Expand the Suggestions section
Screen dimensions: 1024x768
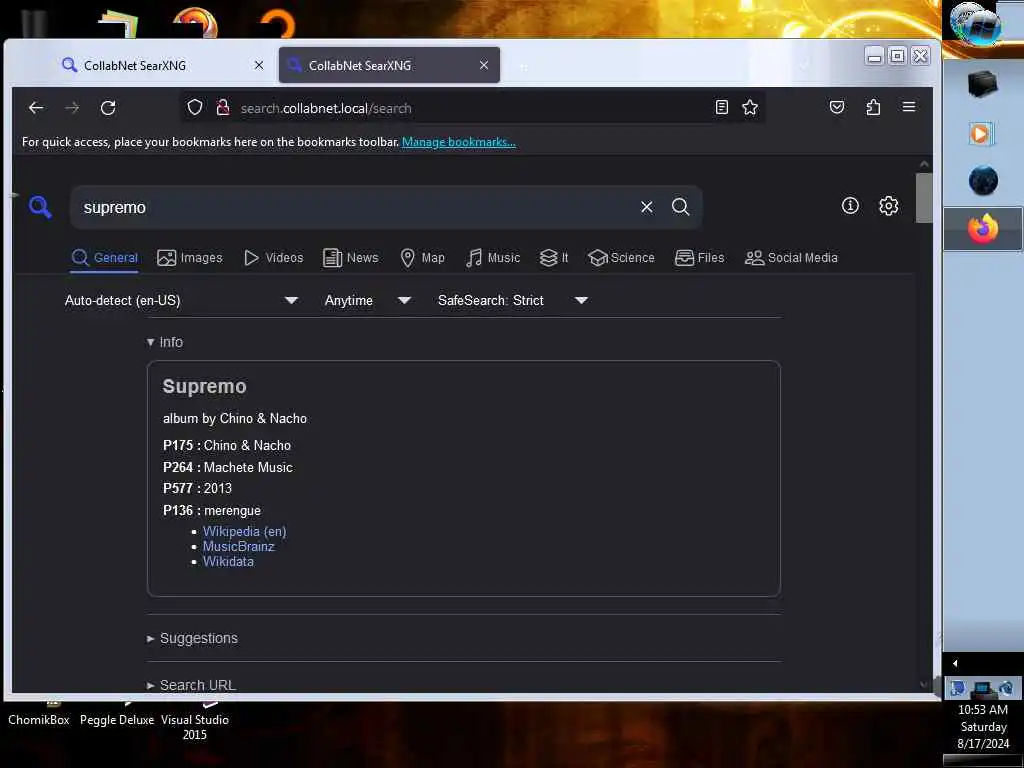click(x=193, y=638)
